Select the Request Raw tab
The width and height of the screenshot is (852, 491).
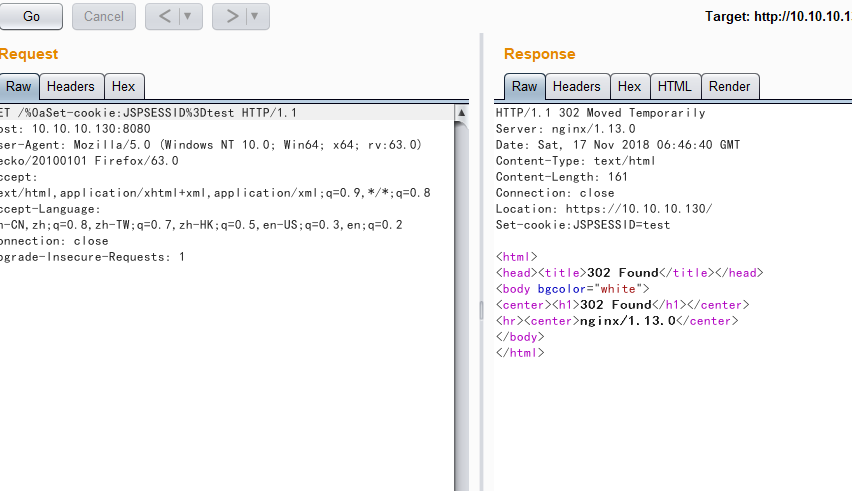(x=19, y=87)
